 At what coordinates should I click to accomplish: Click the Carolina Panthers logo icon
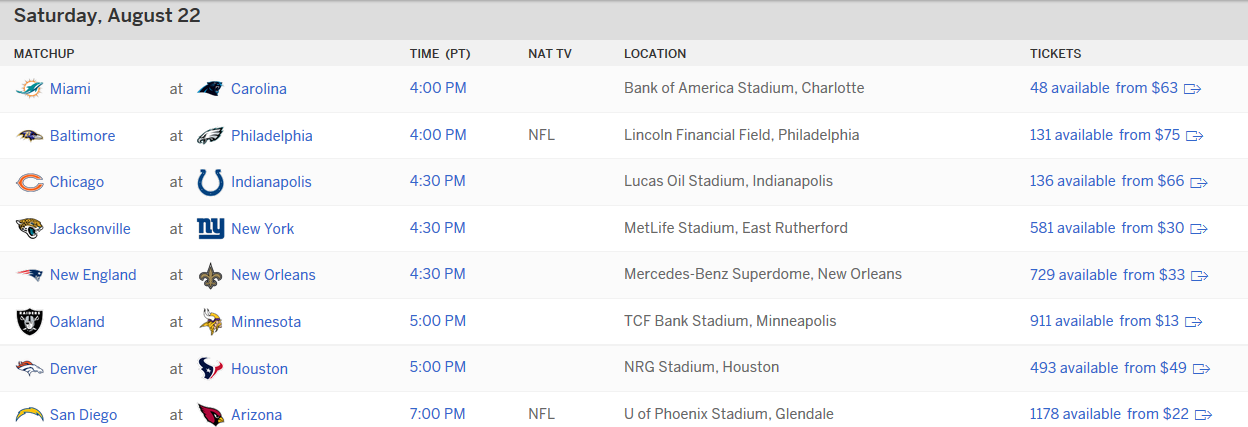click(x=210, y=89)
